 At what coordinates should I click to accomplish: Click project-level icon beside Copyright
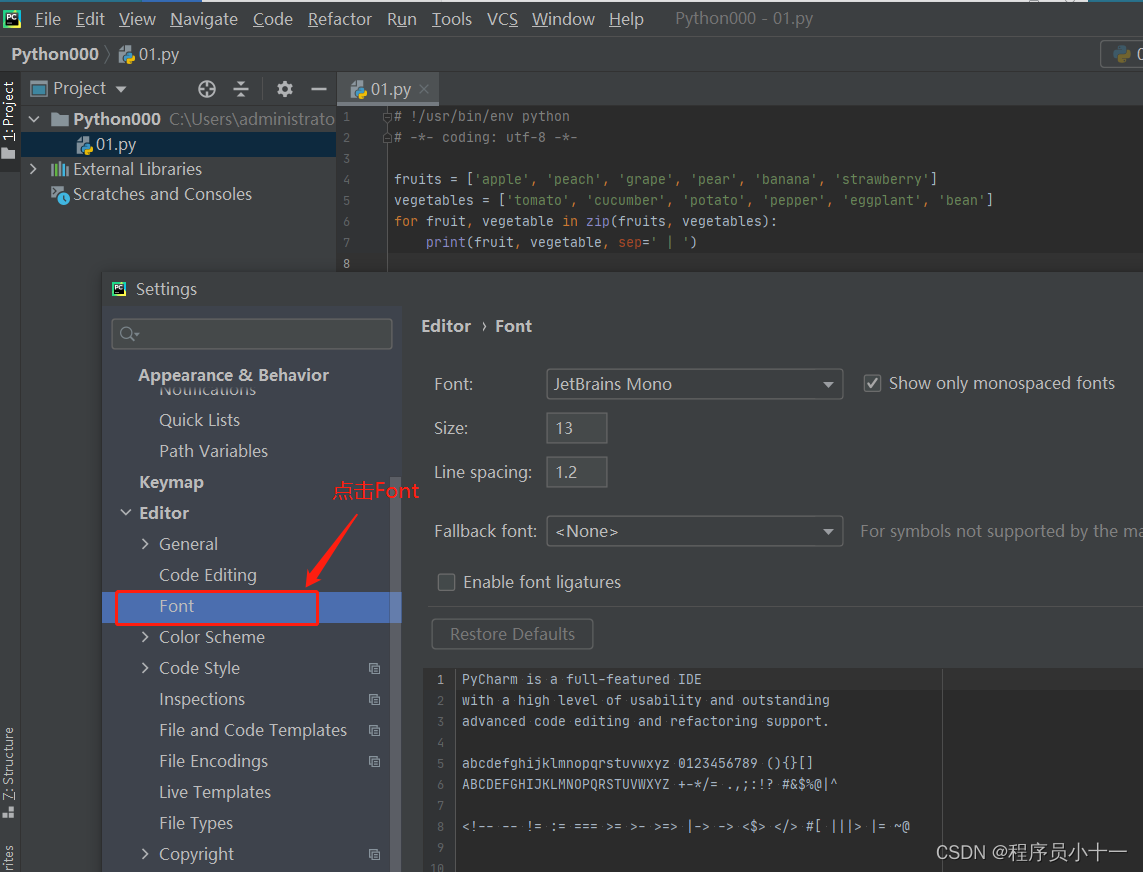(375, 855)
